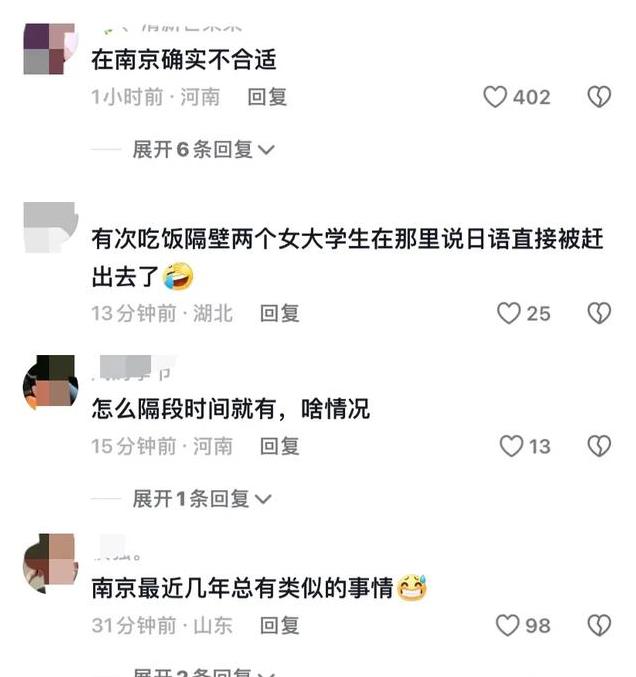Reply to the 13分钟前 湖北 comment
The image size is (636, 677).
pyautogui.click(x=280, y=313)
